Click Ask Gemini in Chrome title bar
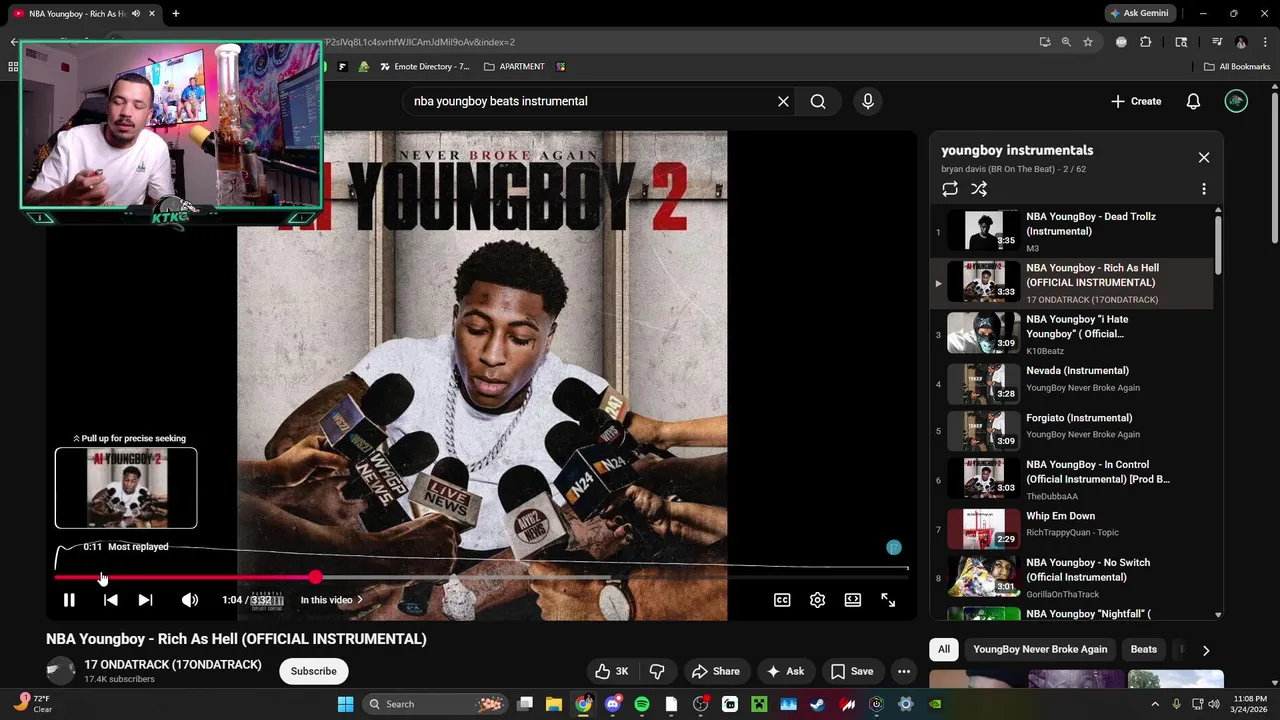This screenshot has height=720, width=1280. click(1140, 13)
